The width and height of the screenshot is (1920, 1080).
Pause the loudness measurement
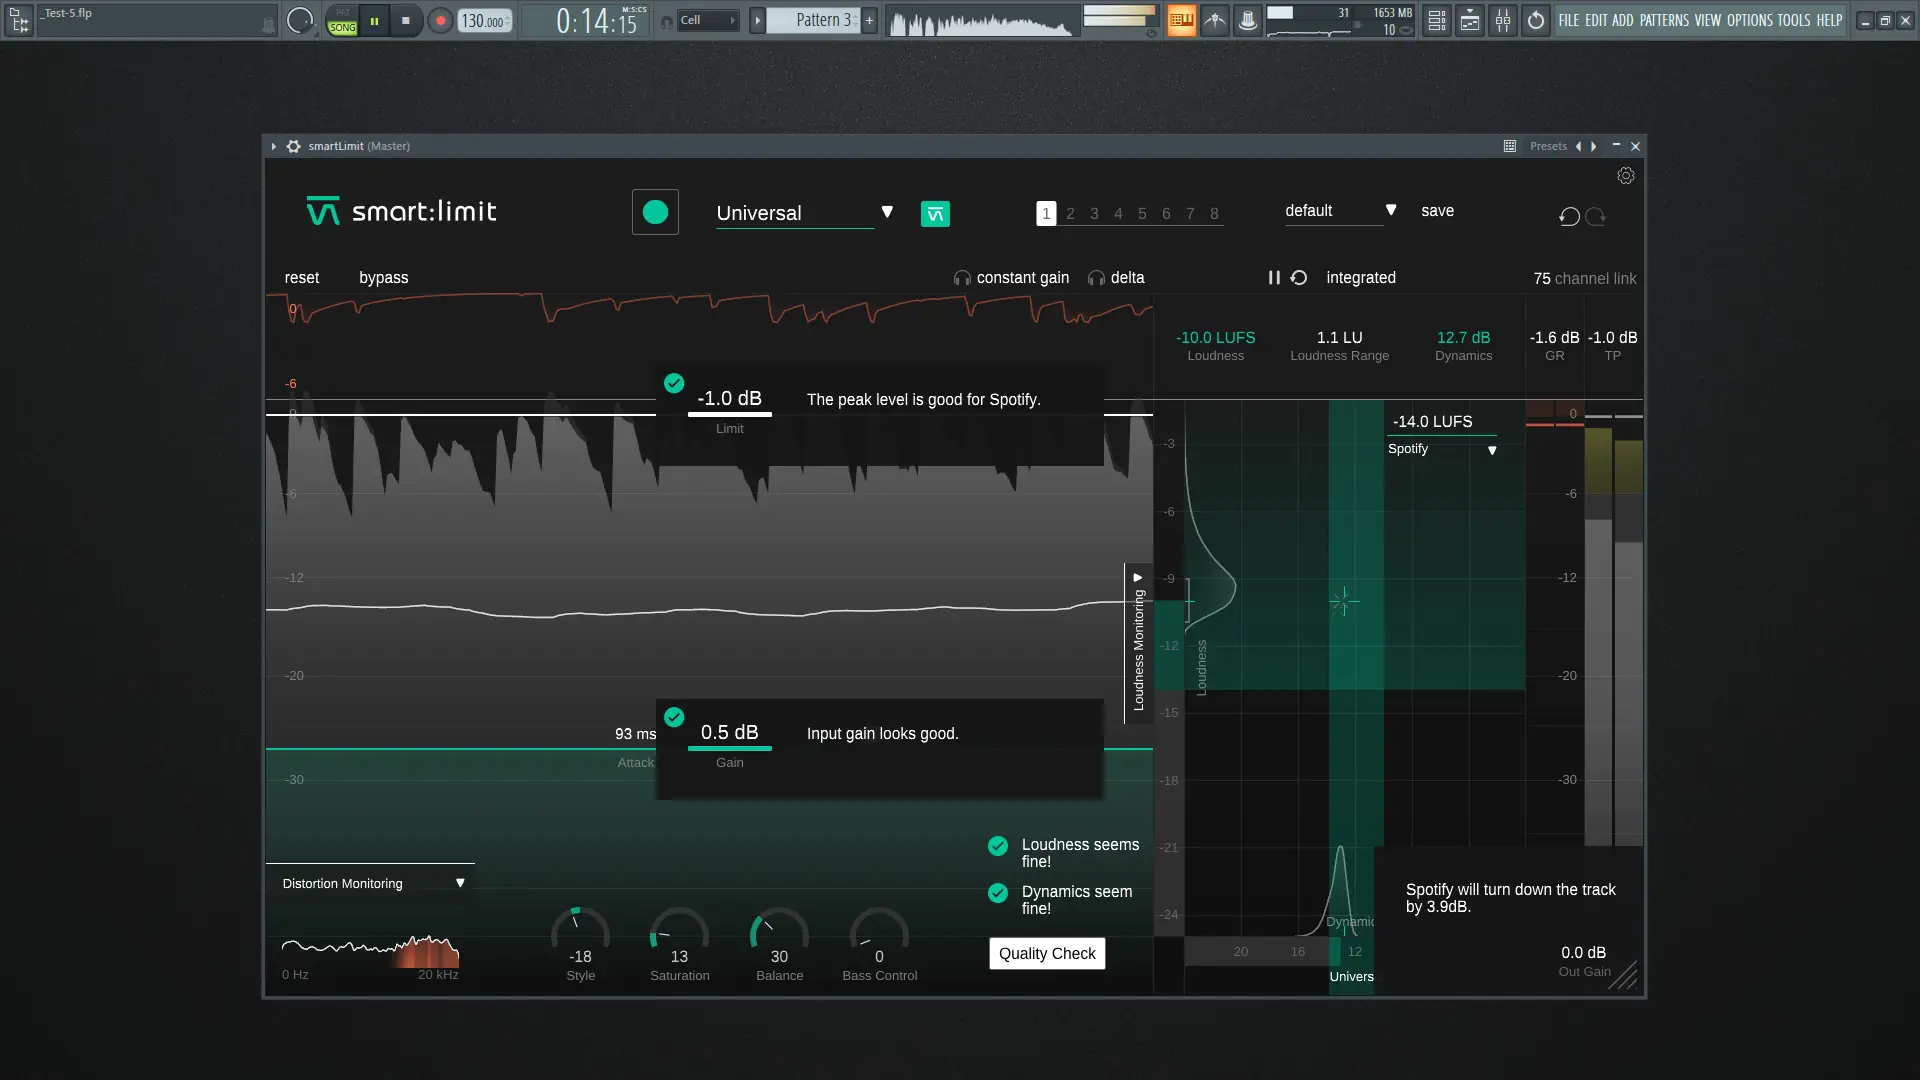[1274, 278]
